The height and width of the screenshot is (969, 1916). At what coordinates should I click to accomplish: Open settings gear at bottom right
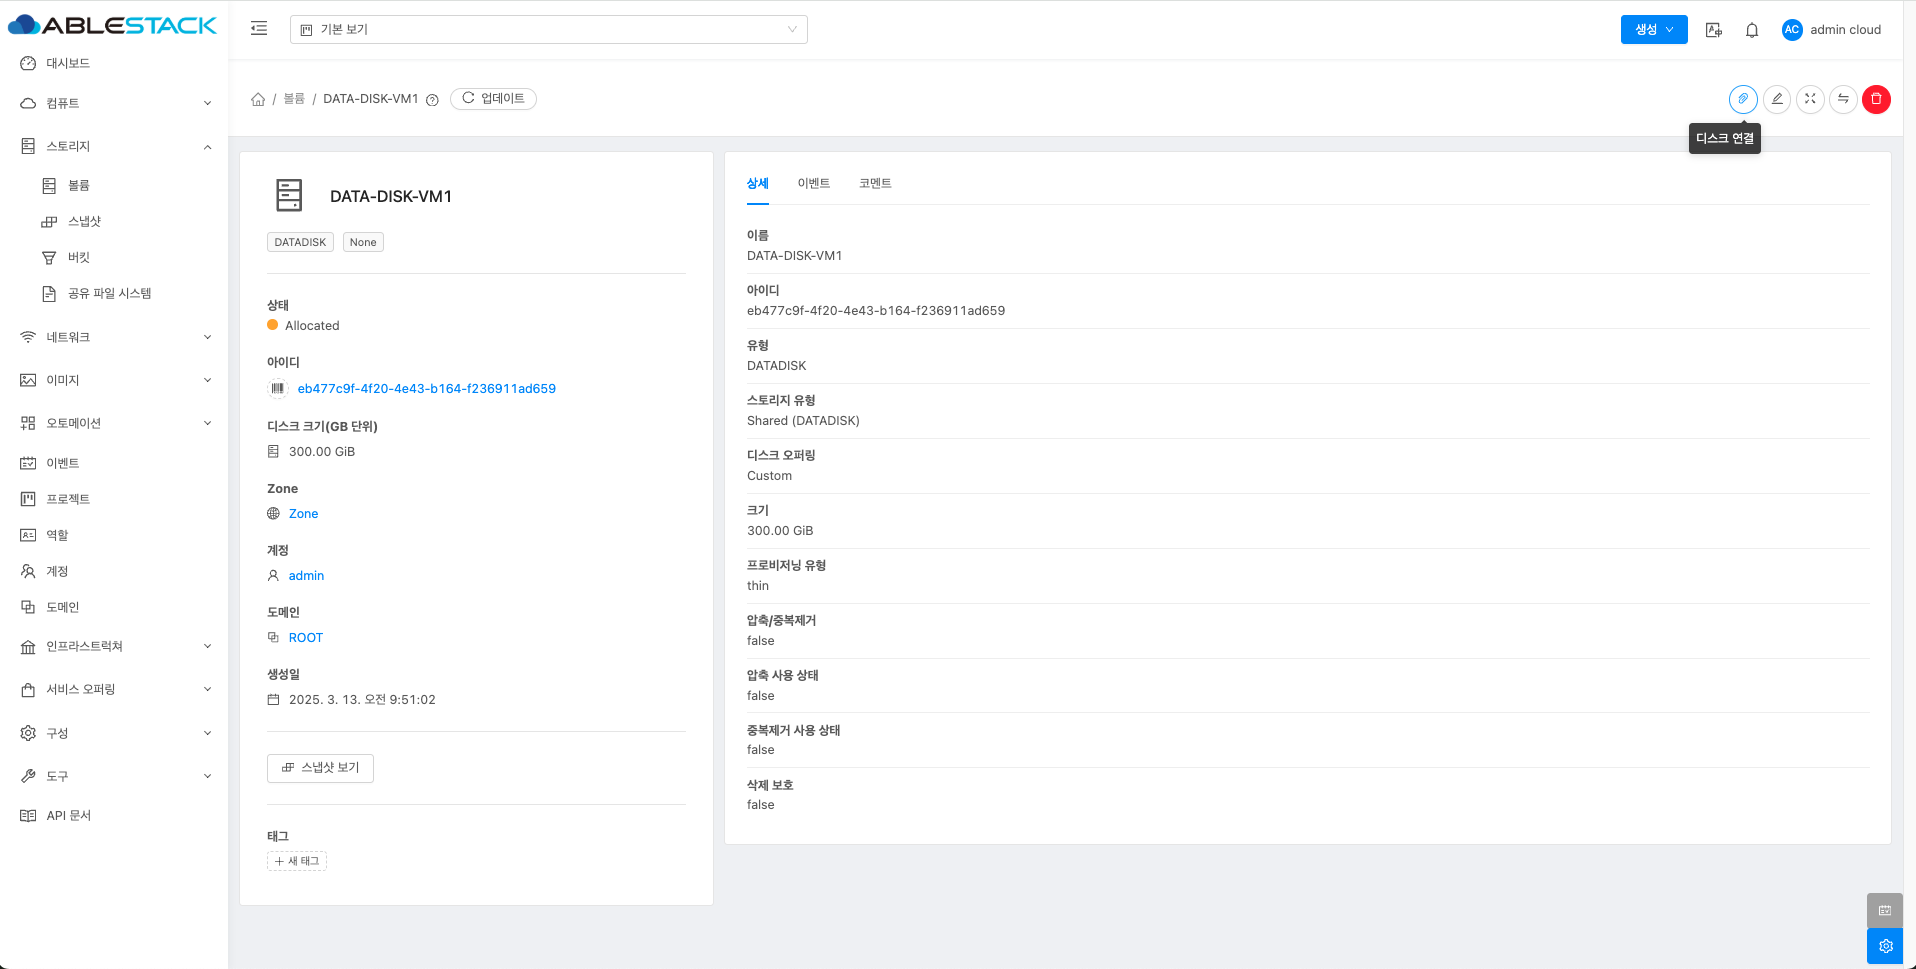click(x=1884, y=946)
